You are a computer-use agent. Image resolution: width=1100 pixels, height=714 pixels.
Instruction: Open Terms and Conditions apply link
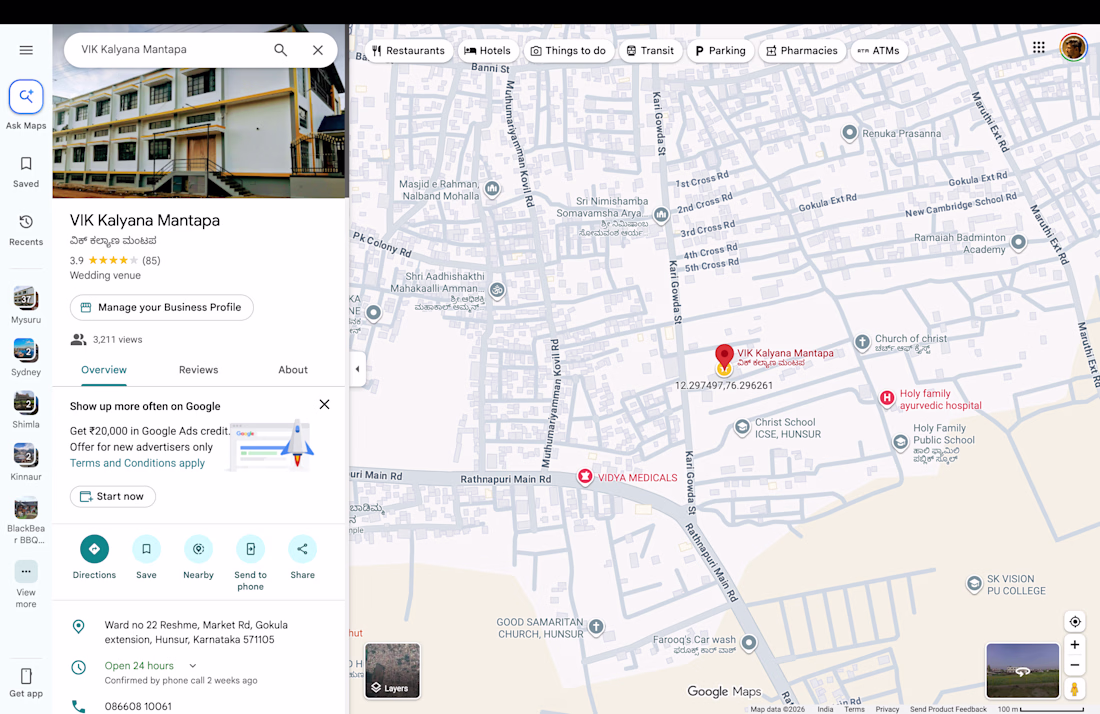point(138,463)
